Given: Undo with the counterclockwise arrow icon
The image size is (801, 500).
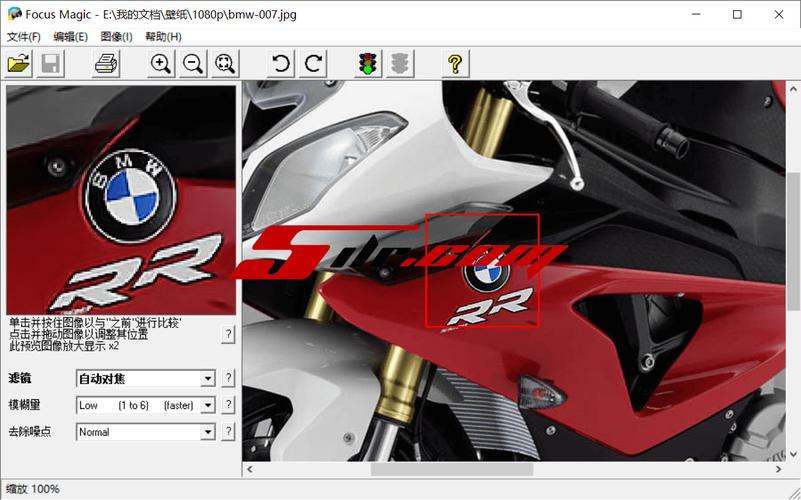Looking at the screenshot, I should (280, 64).
